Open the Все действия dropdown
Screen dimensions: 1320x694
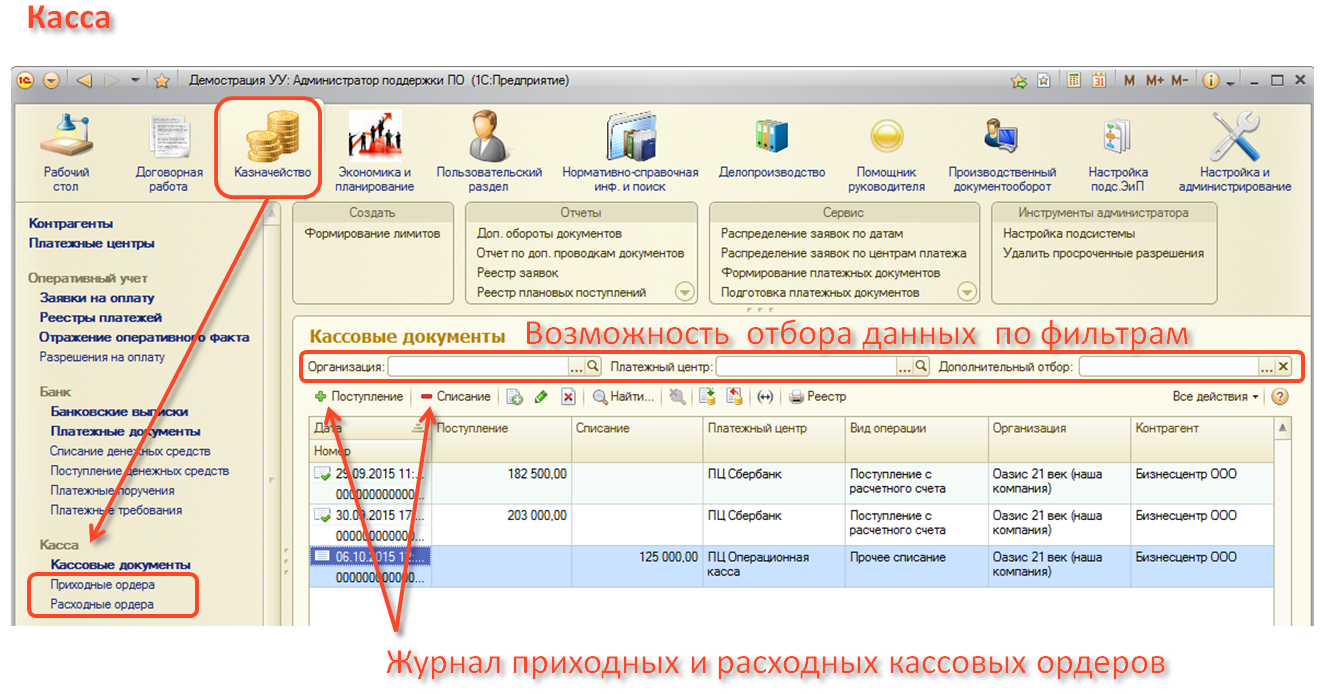coord(1215,397)
